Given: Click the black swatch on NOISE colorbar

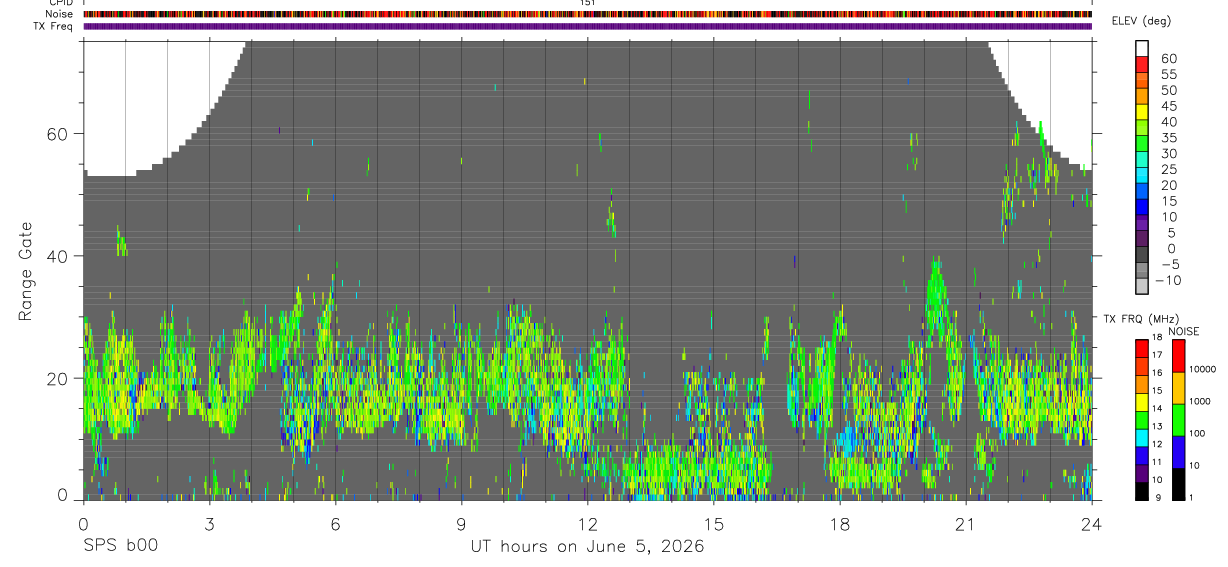Looking at the screenshot, I should coord(1178,484).
